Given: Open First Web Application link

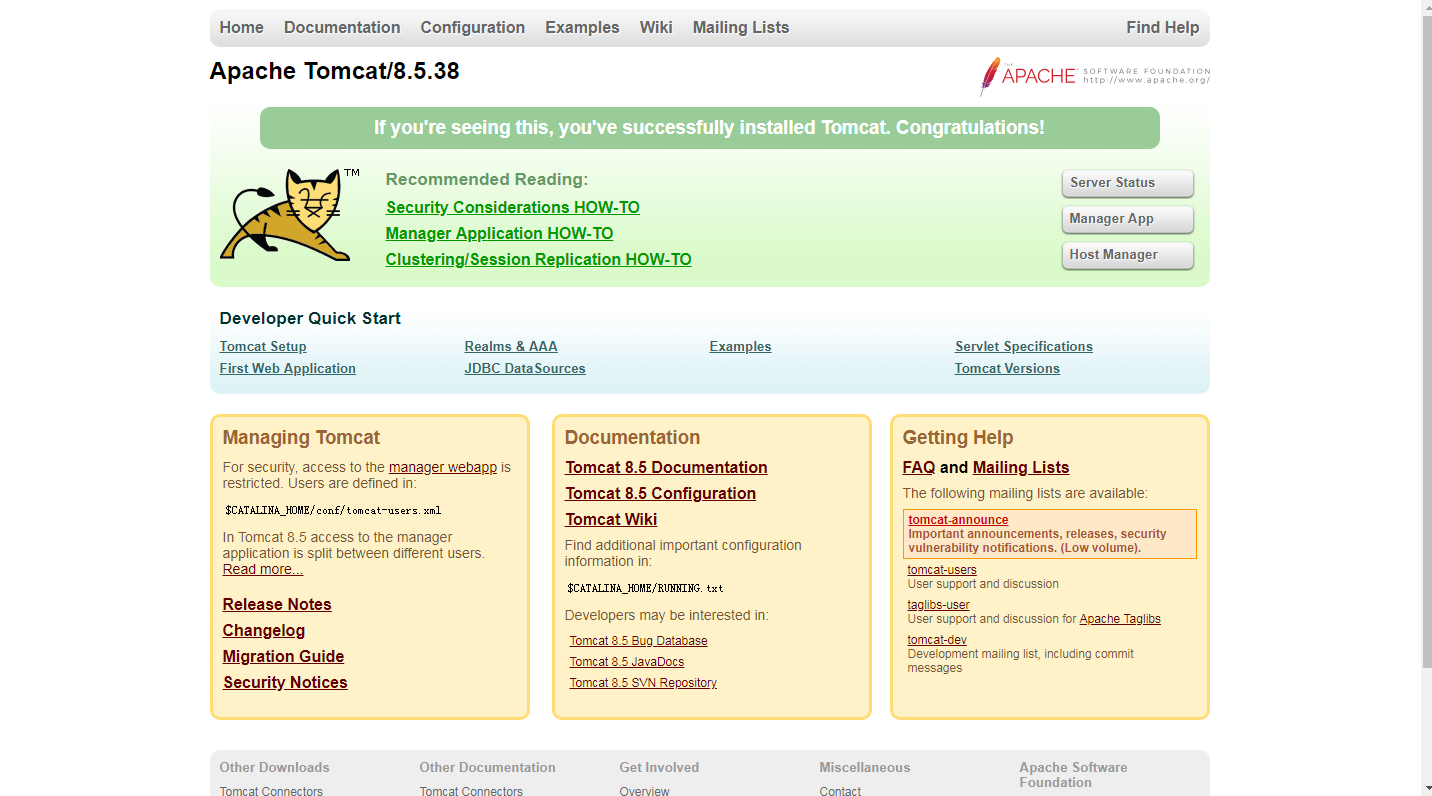Looking at the screenshot, I should pos(288,369).
